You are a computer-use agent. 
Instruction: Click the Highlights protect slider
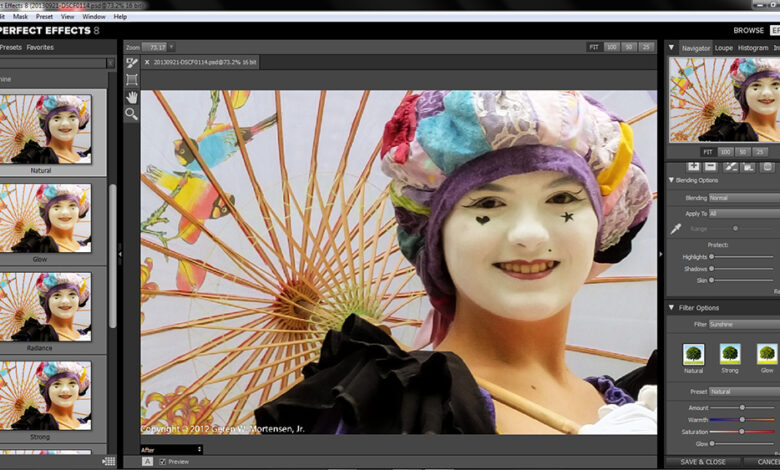(742, 257)
